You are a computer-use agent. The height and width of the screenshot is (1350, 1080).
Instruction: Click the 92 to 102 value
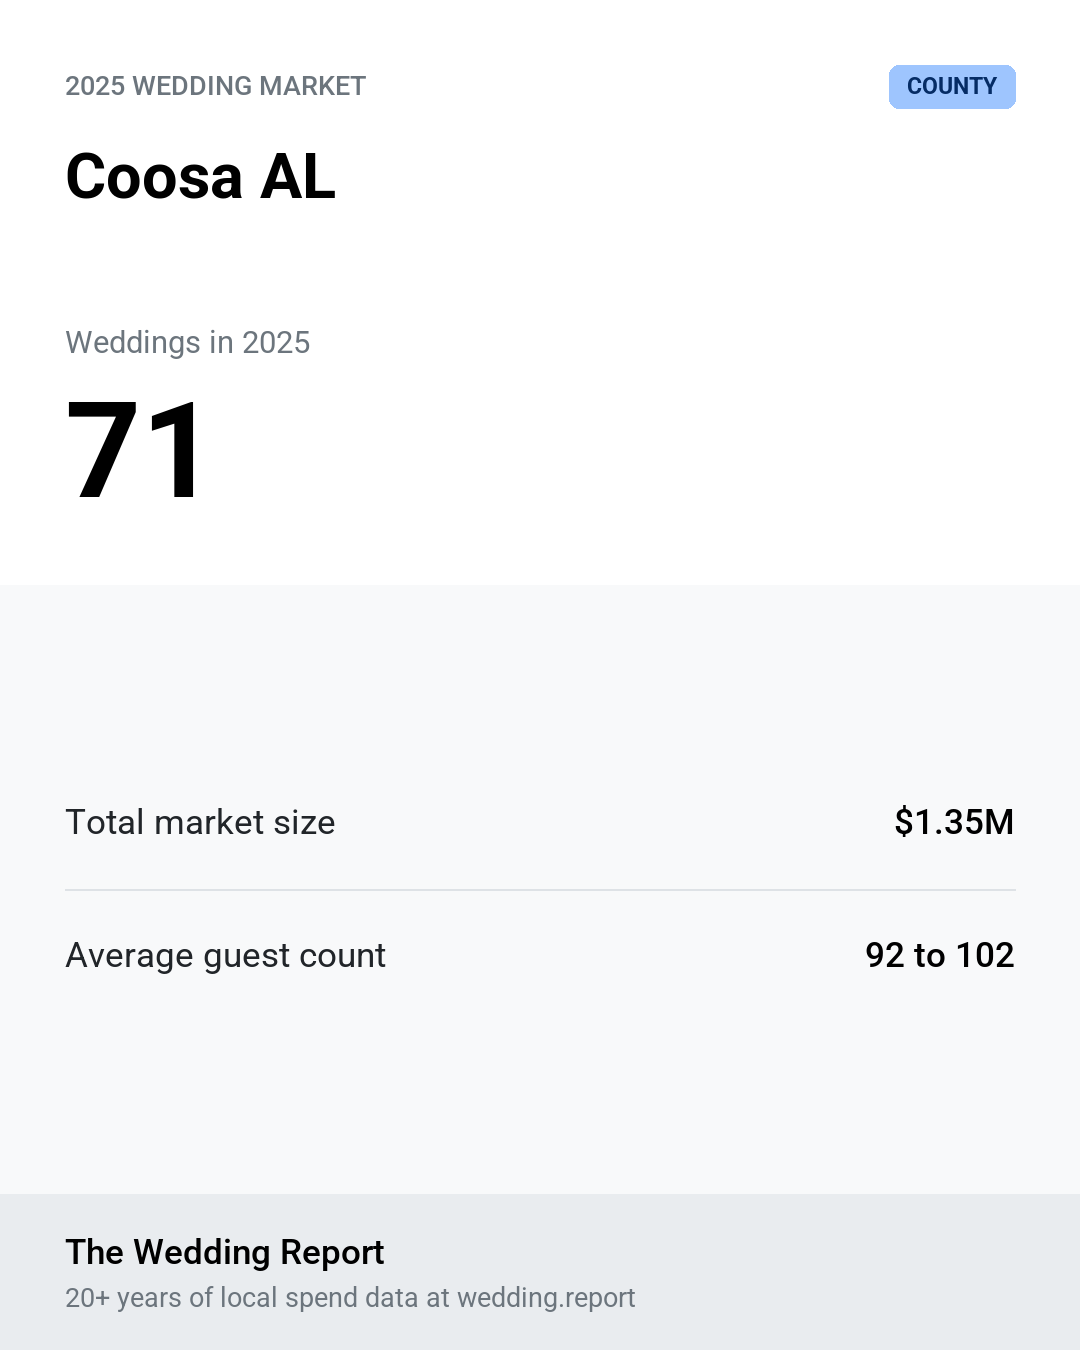pyautogui.click(x=940, y=955)
